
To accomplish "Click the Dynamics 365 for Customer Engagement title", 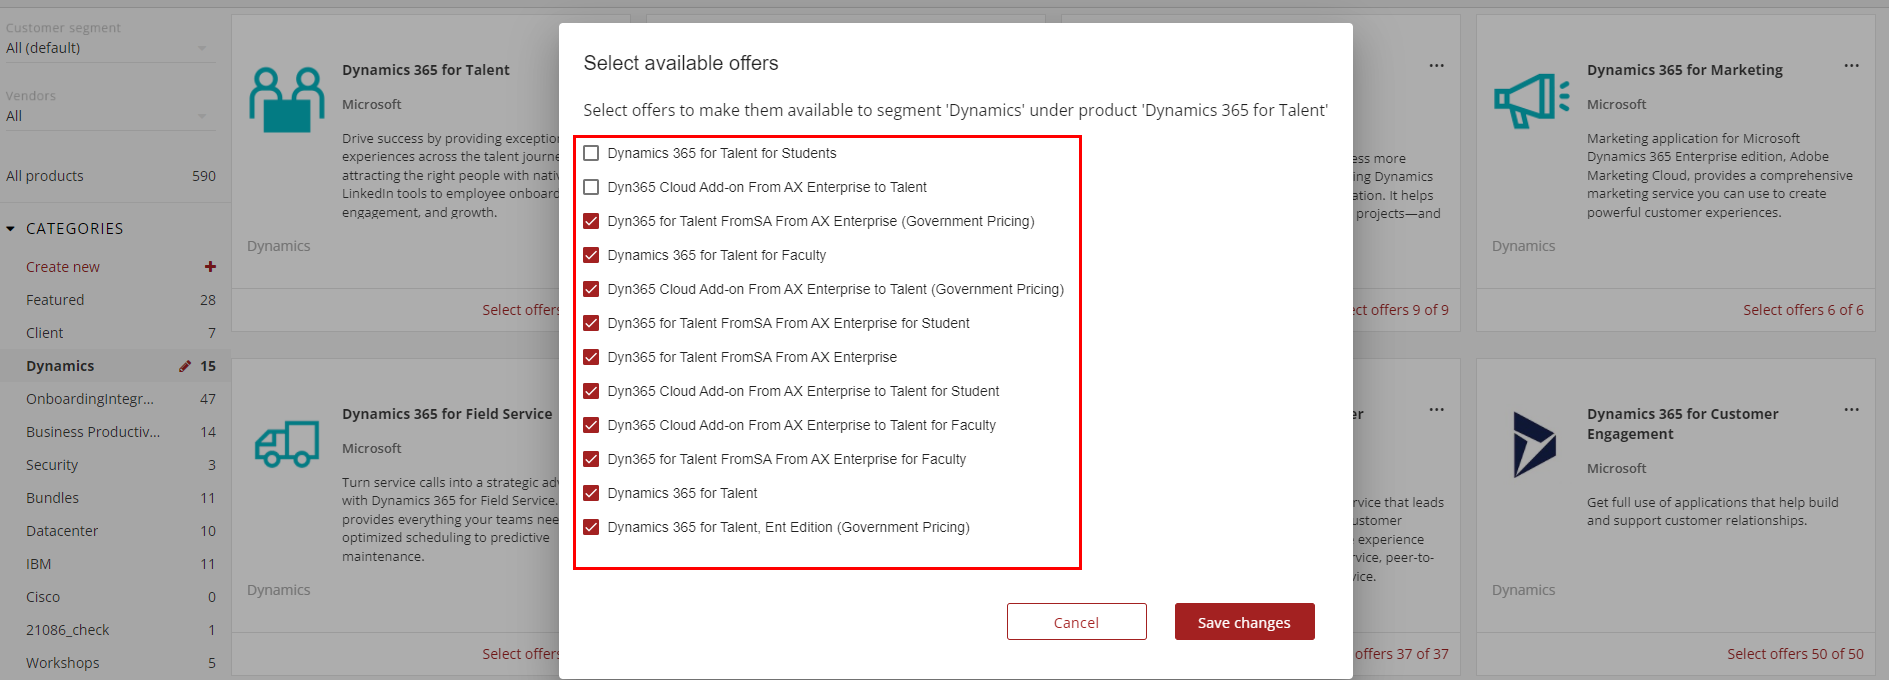I will [1683, 424].
